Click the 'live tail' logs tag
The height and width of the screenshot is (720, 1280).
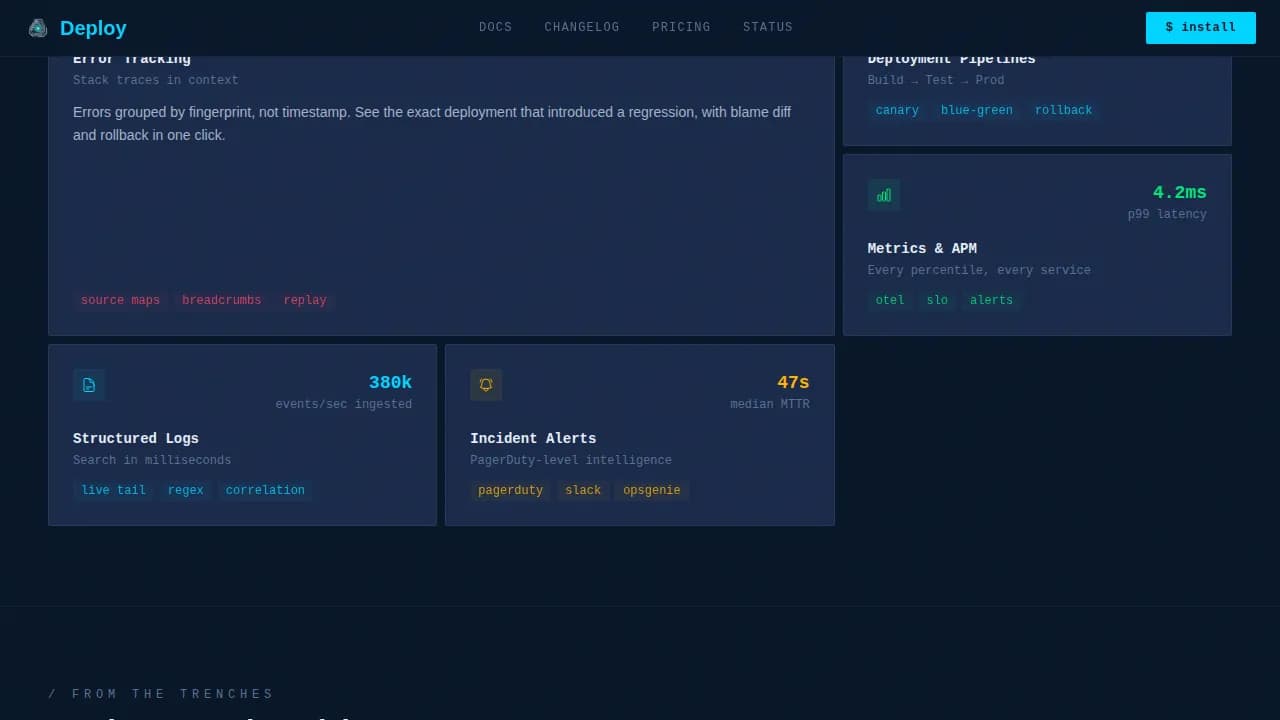113,490
